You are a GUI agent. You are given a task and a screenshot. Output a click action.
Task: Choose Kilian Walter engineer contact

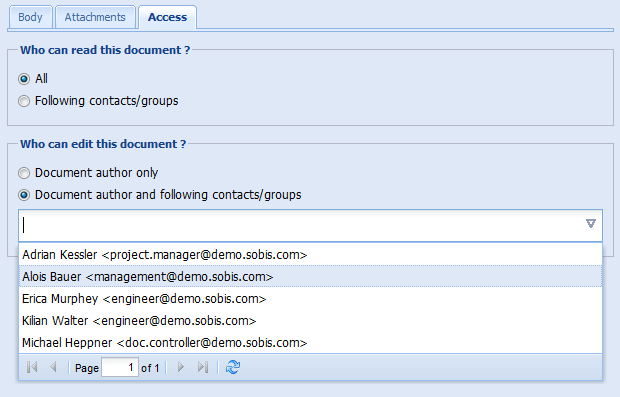point(310,321)
